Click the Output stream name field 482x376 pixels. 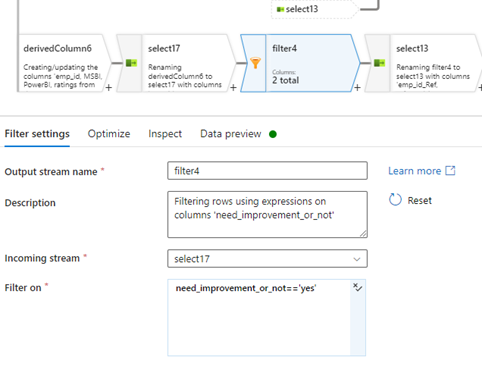click(x=267, y=171)
